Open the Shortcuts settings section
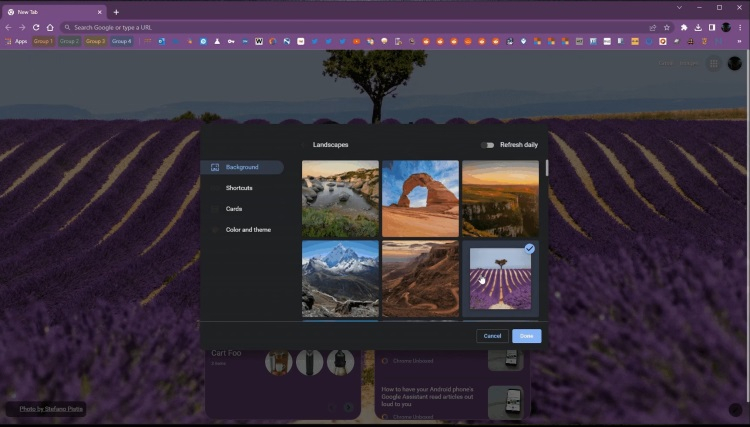This screenshot has height=427, width=750. pos(239,188)
